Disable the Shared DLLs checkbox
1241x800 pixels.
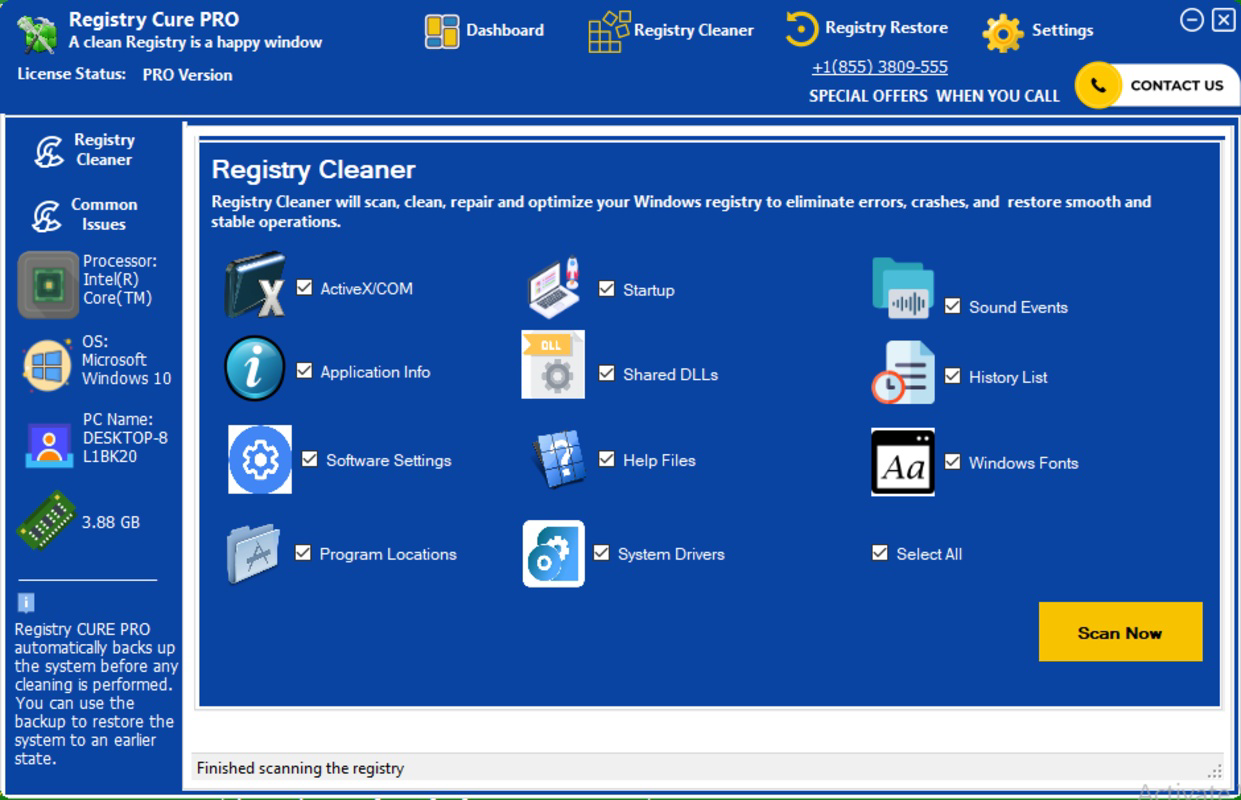pyautogui.click(x=606, y=374)
